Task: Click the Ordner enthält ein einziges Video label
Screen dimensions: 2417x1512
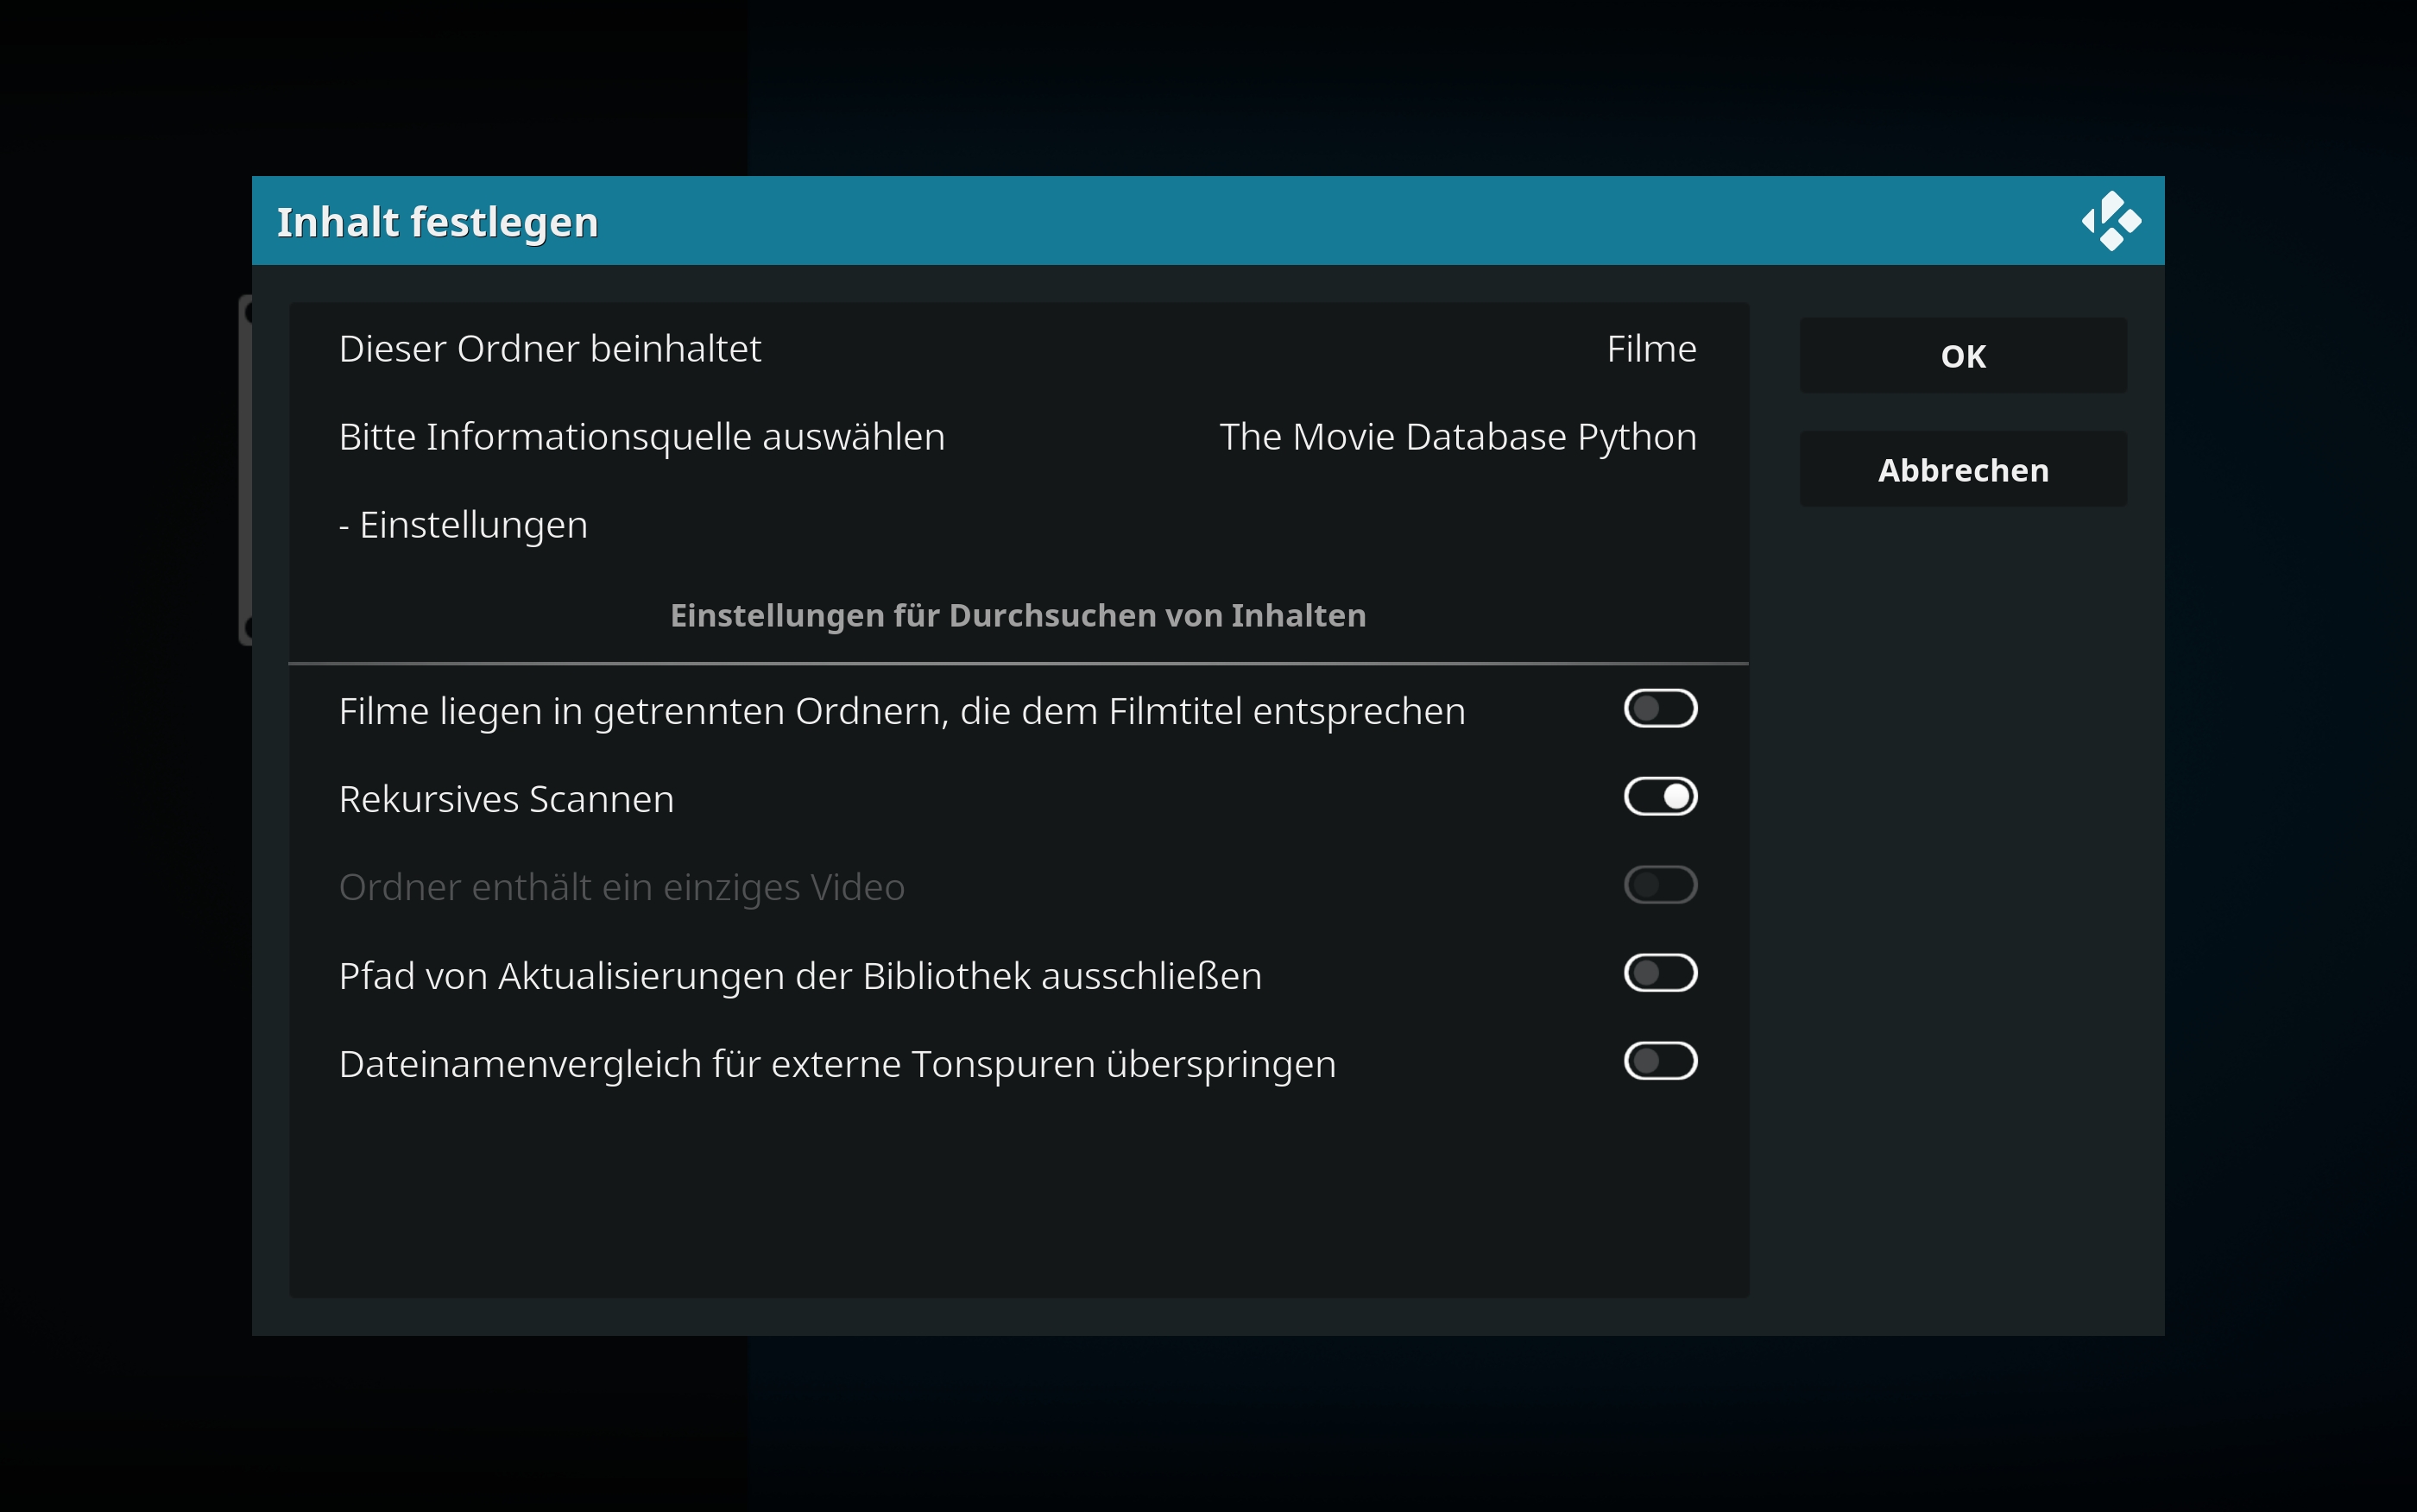Action: pyautogui.click(x=622, y=887)
